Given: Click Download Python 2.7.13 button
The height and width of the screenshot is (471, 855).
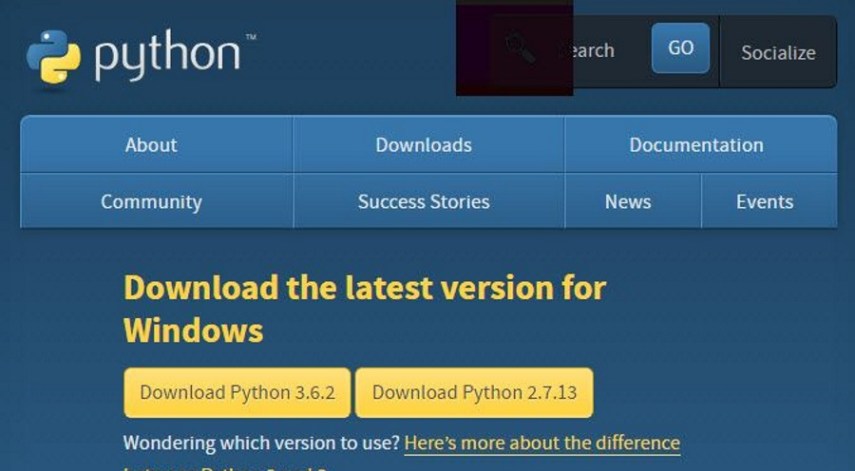Looking at the screenshot, I should pos(474,392).
